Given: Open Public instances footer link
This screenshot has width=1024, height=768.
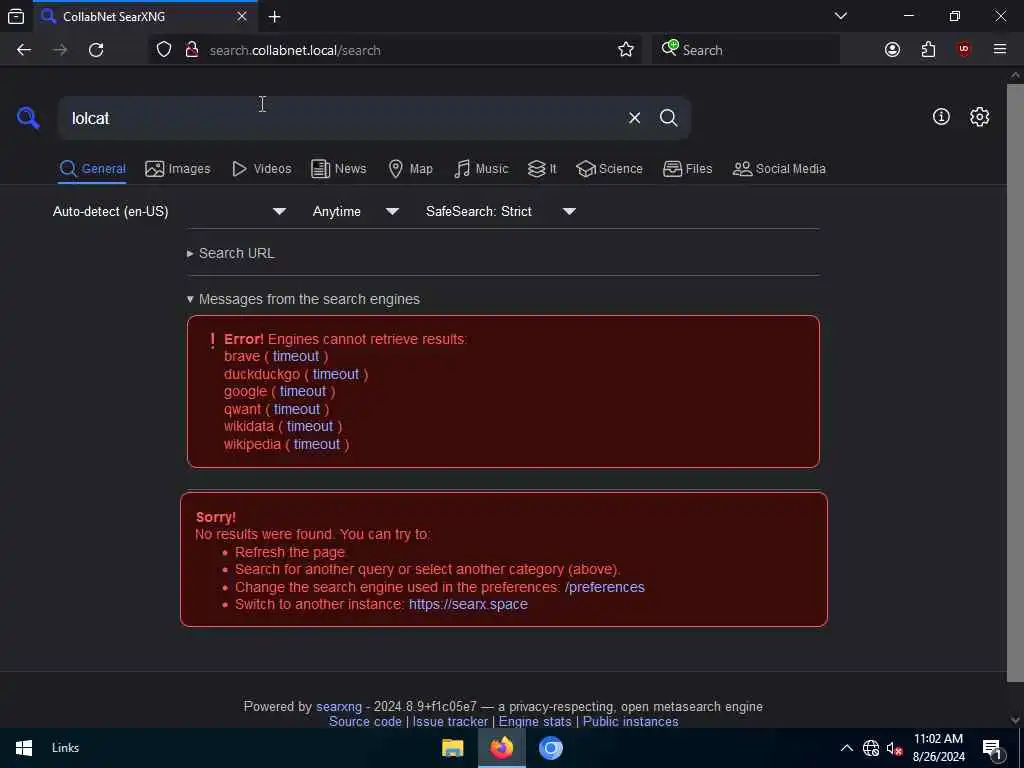Looking at the screenshot, I should (x=630, y=722).
